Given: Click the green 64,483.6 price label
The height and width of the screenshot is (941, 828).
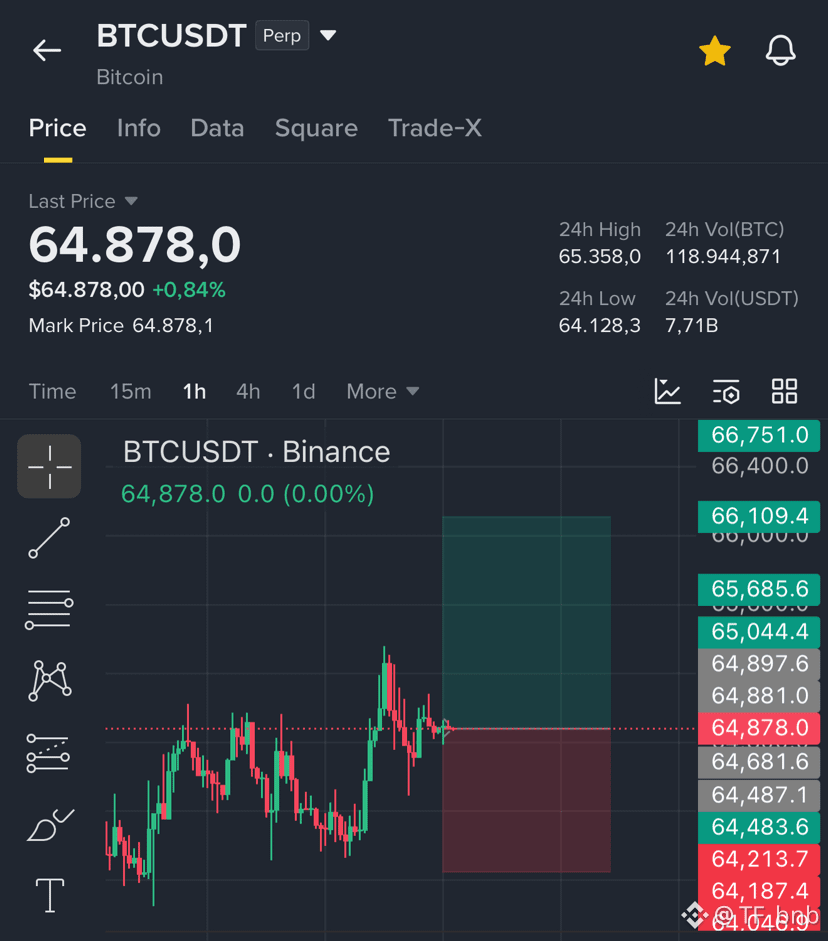Looking at the screenshot, I should (759, 827).
